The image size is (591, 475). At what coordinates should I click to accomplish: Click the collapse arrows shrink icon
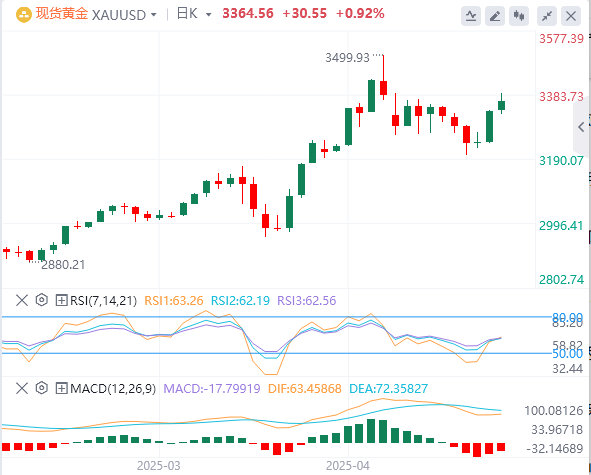pos(547,16)
